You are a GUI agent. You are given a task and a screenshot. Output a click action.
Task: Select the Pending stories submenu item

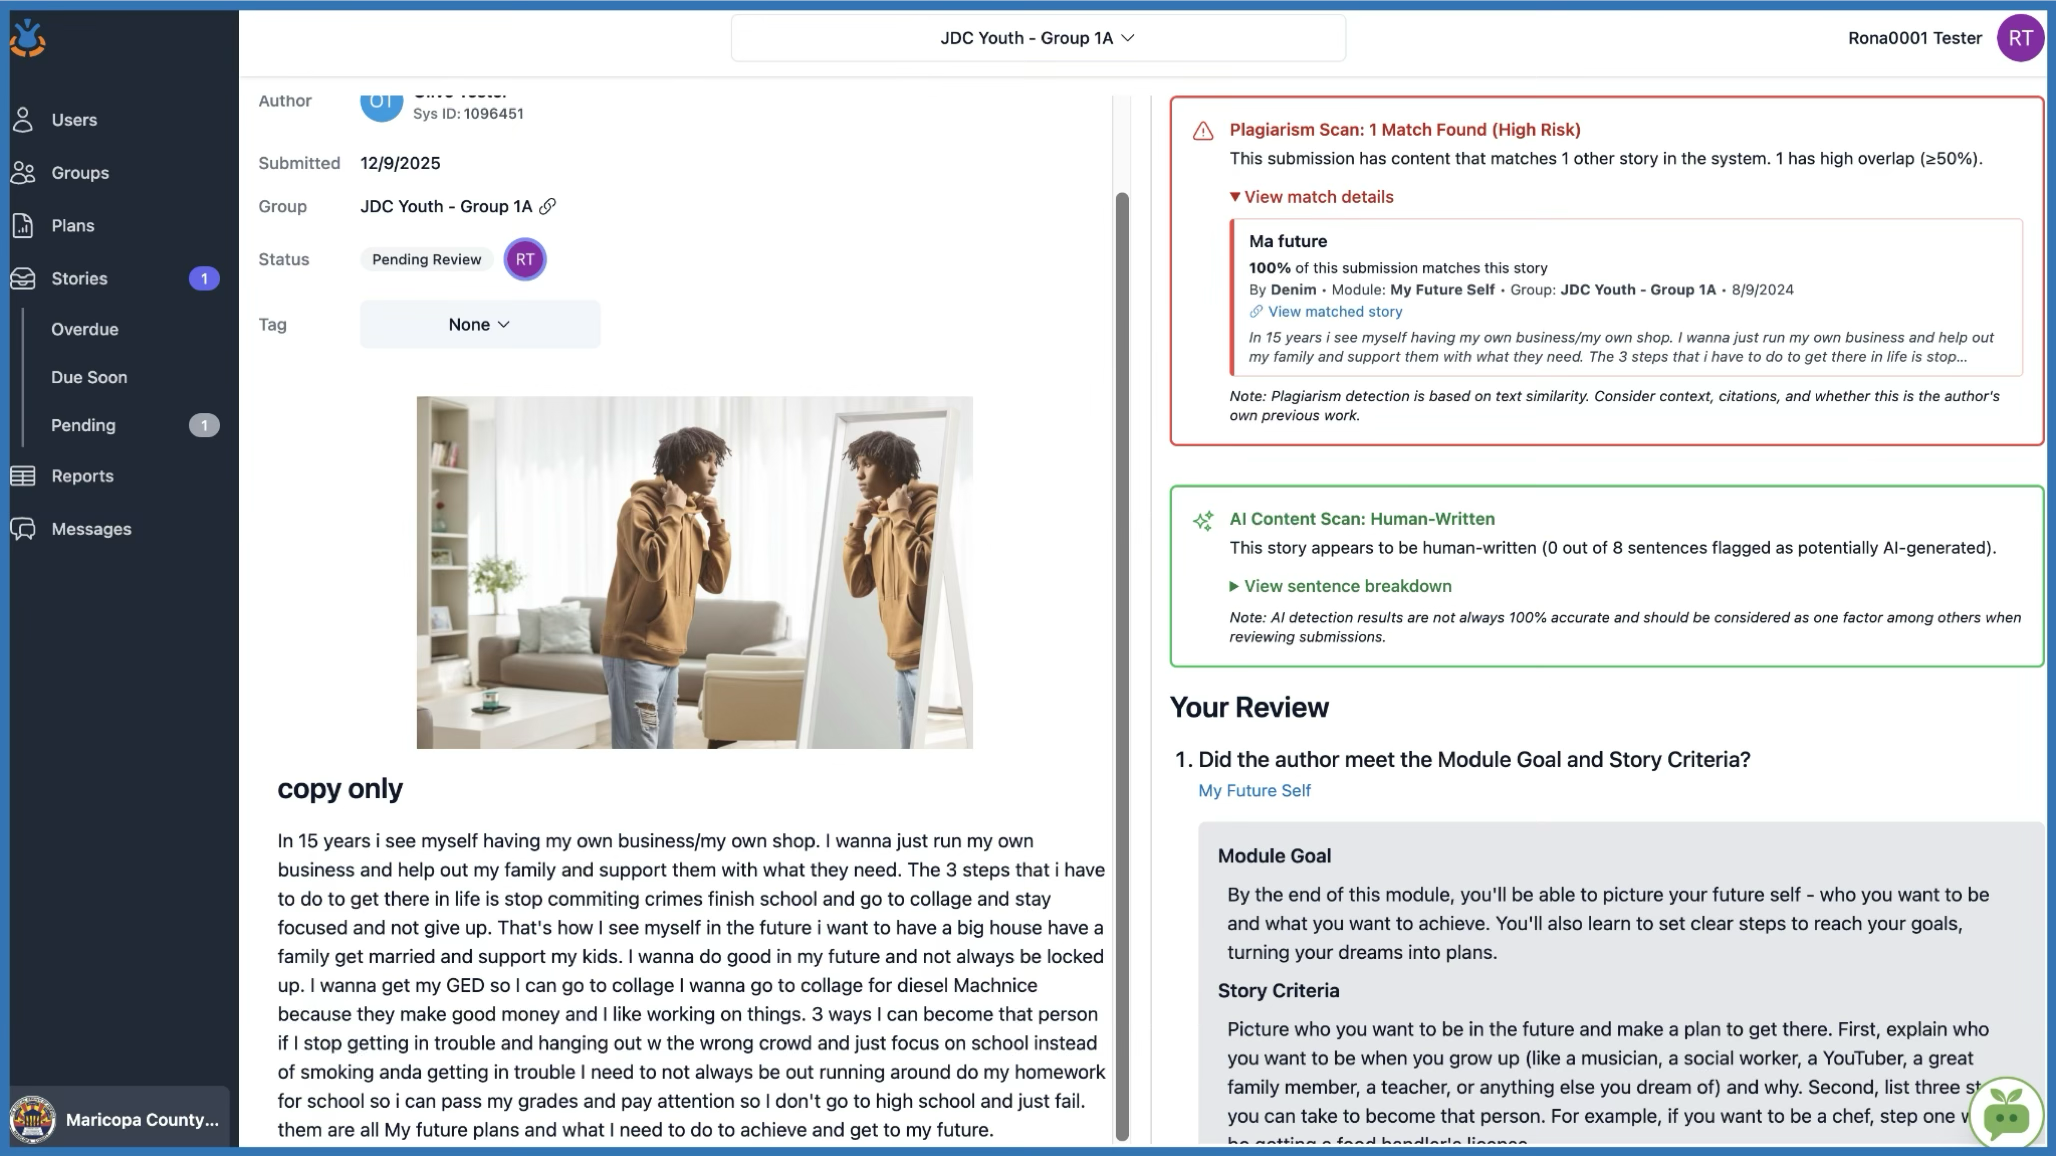pyautogui.click(x=83, y=425)
